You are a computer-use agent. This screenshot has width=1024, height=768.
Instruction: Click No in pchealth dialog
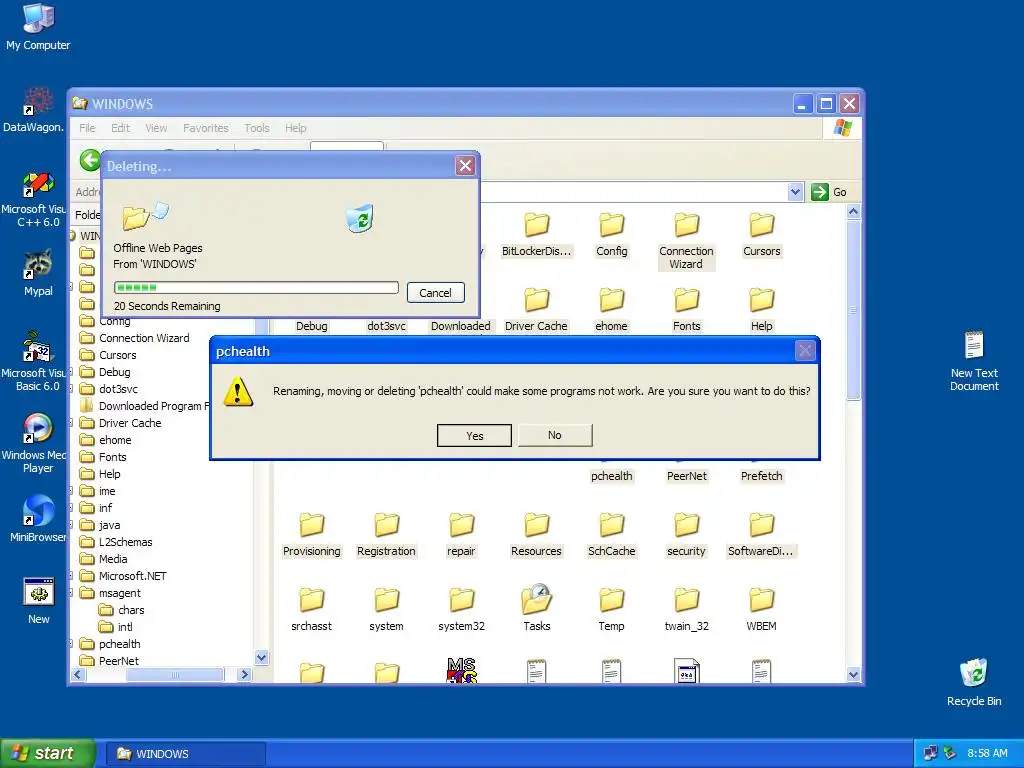pos(555,435)
